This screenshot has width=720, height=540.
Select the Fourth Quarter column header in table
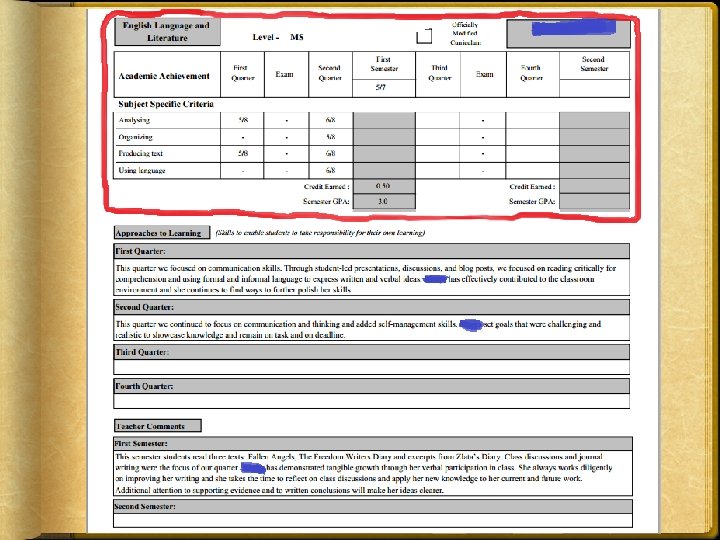coord(532,73)
